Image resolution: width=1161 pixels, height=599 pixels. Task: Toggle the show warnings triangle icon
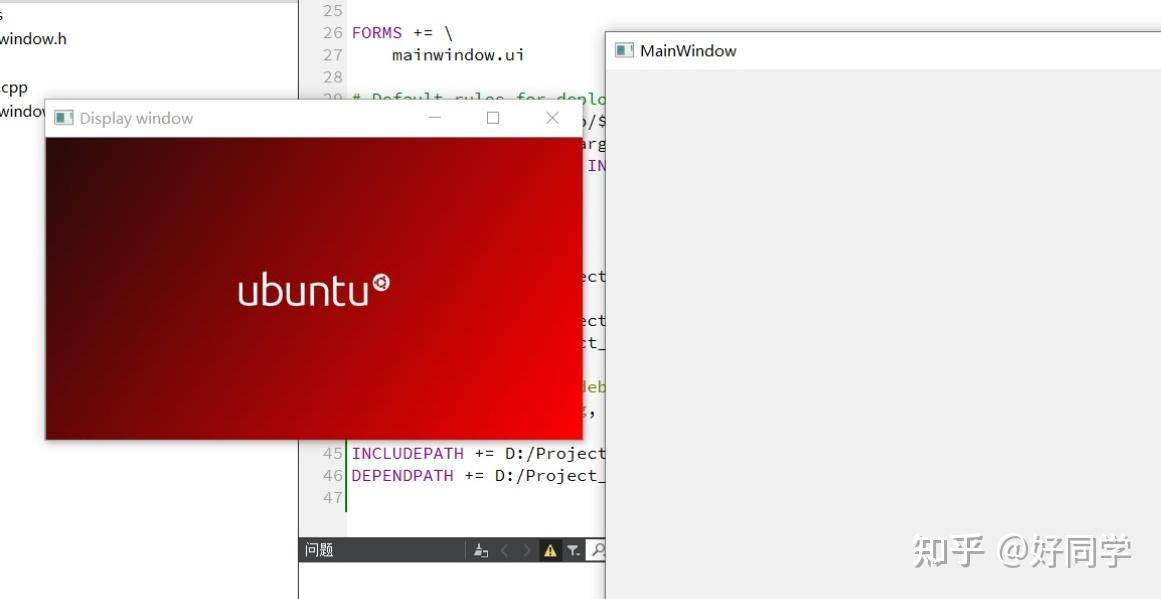click(550, 550)
